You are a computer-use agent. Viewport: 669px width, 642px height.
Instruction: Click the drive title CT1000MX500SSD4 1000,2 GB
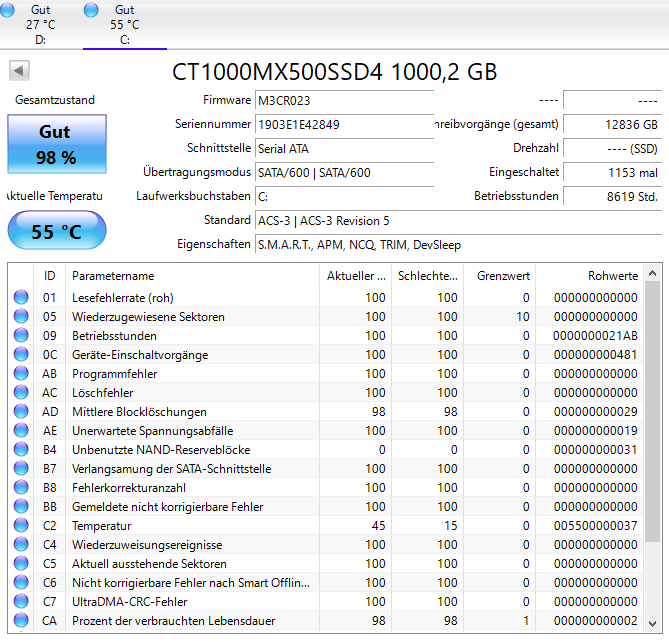click(x=334, y=71)
